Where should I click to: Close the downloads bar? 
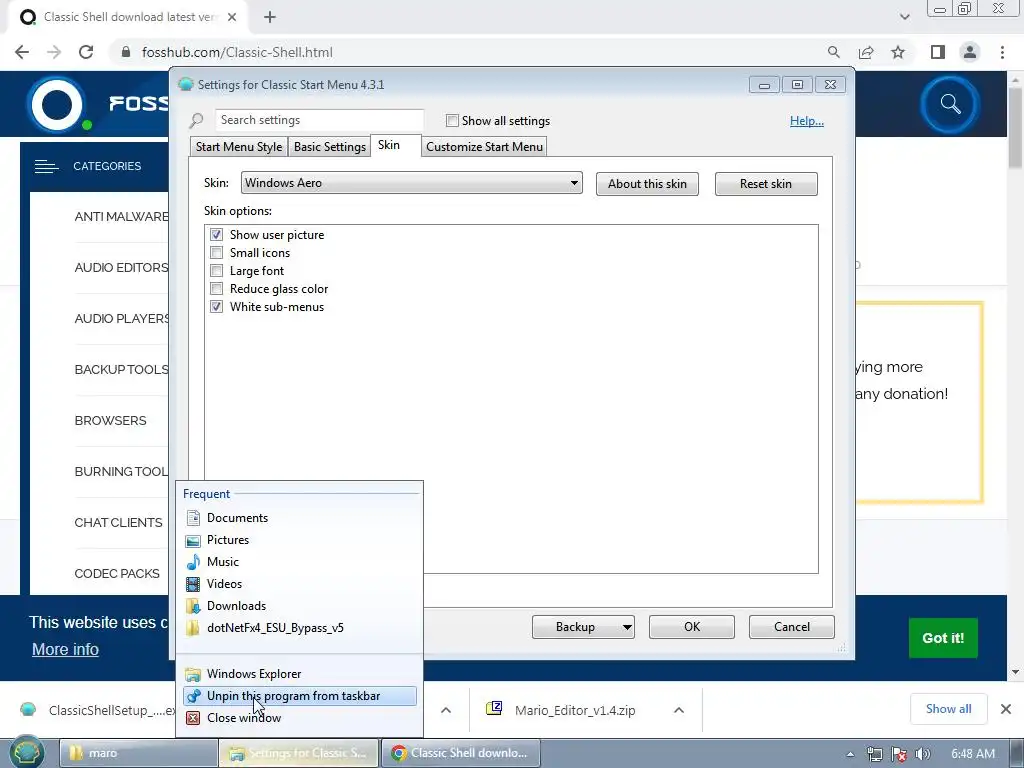point(1006,709)
